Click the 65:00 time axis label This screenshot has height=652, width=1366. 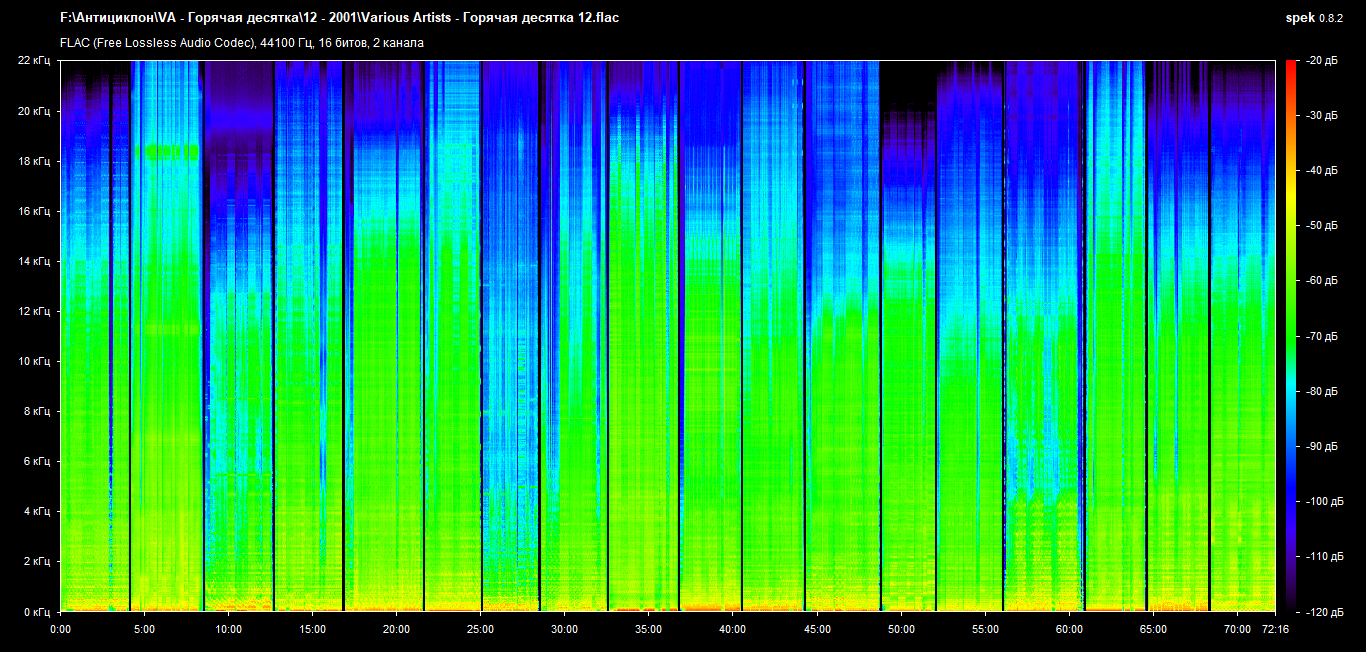tap(1153, 630)
